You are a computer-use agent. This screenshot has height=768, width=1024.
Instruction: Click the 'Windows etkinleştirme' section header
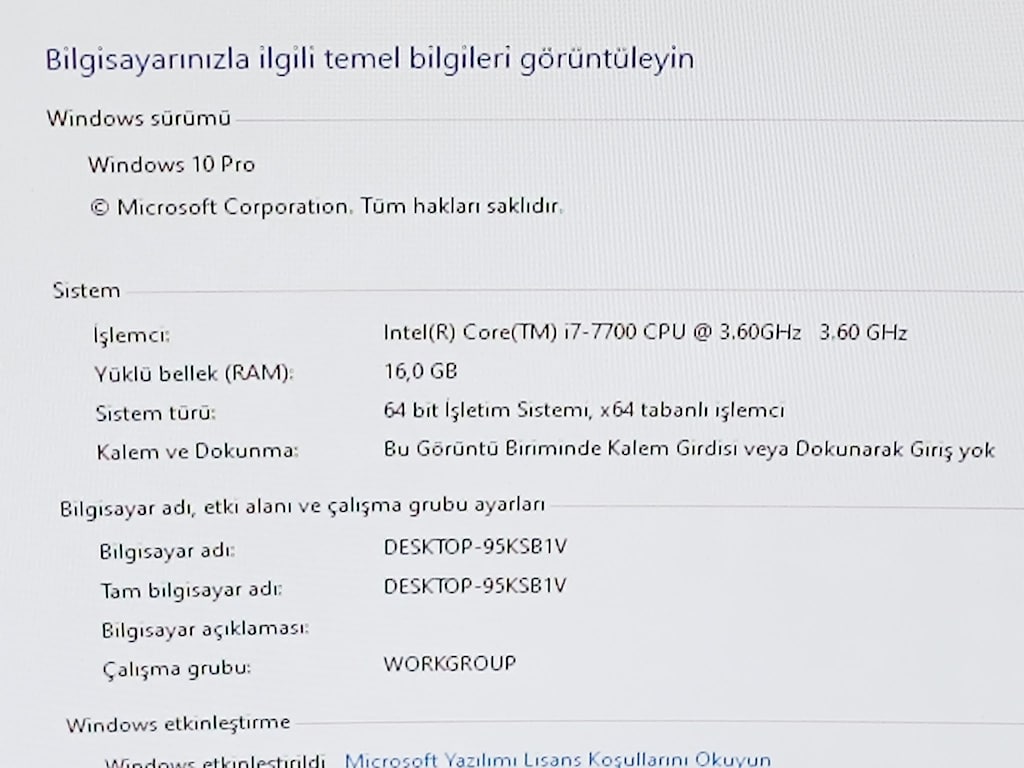178,724
